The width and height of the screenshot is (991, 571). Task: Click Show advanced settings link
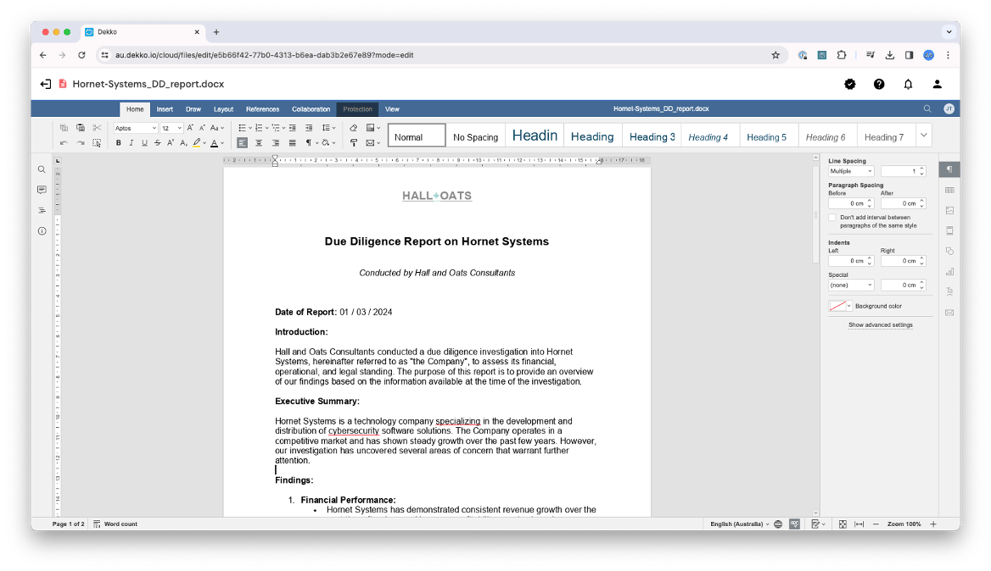pos(880,325)
